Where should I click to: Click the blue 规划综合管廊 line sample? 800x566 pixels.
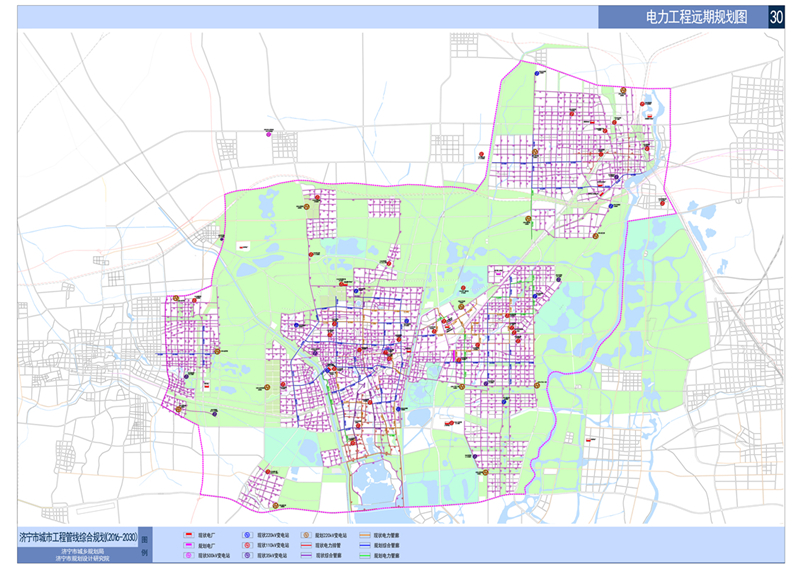(x=365, y=545)
